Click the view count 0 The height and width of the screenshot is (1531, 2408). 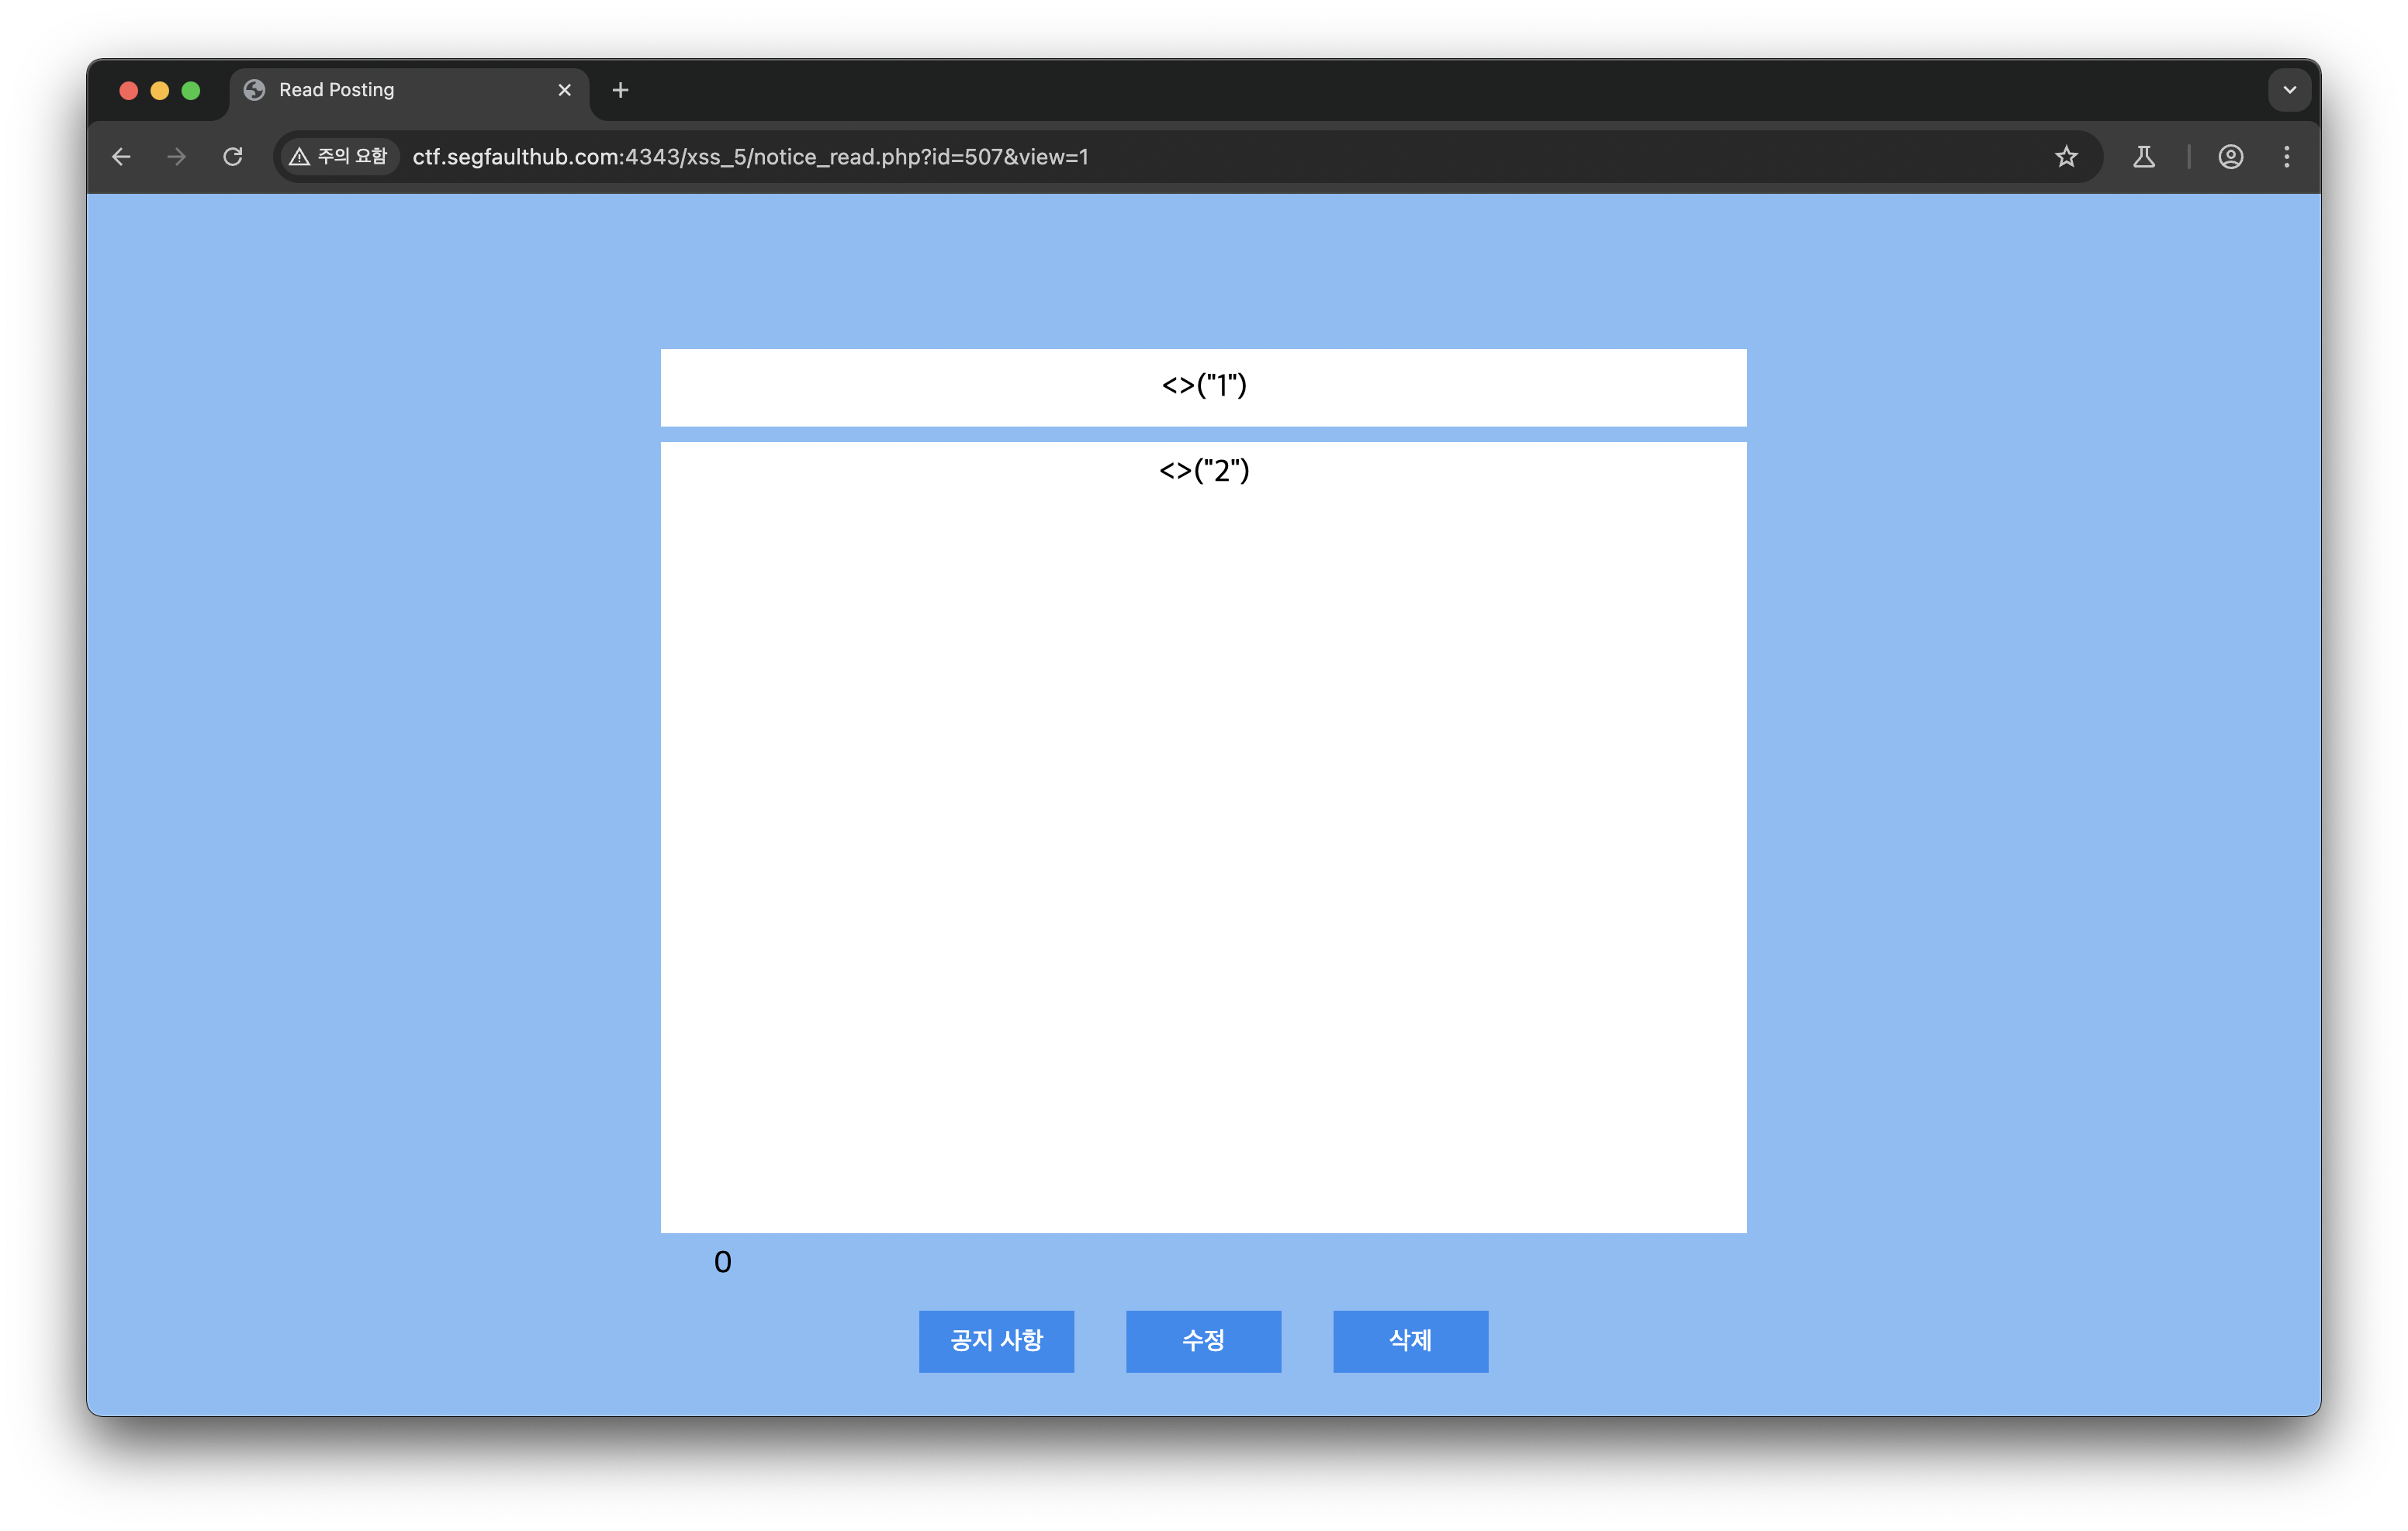pyautogui.click(x=722, y=1262)
